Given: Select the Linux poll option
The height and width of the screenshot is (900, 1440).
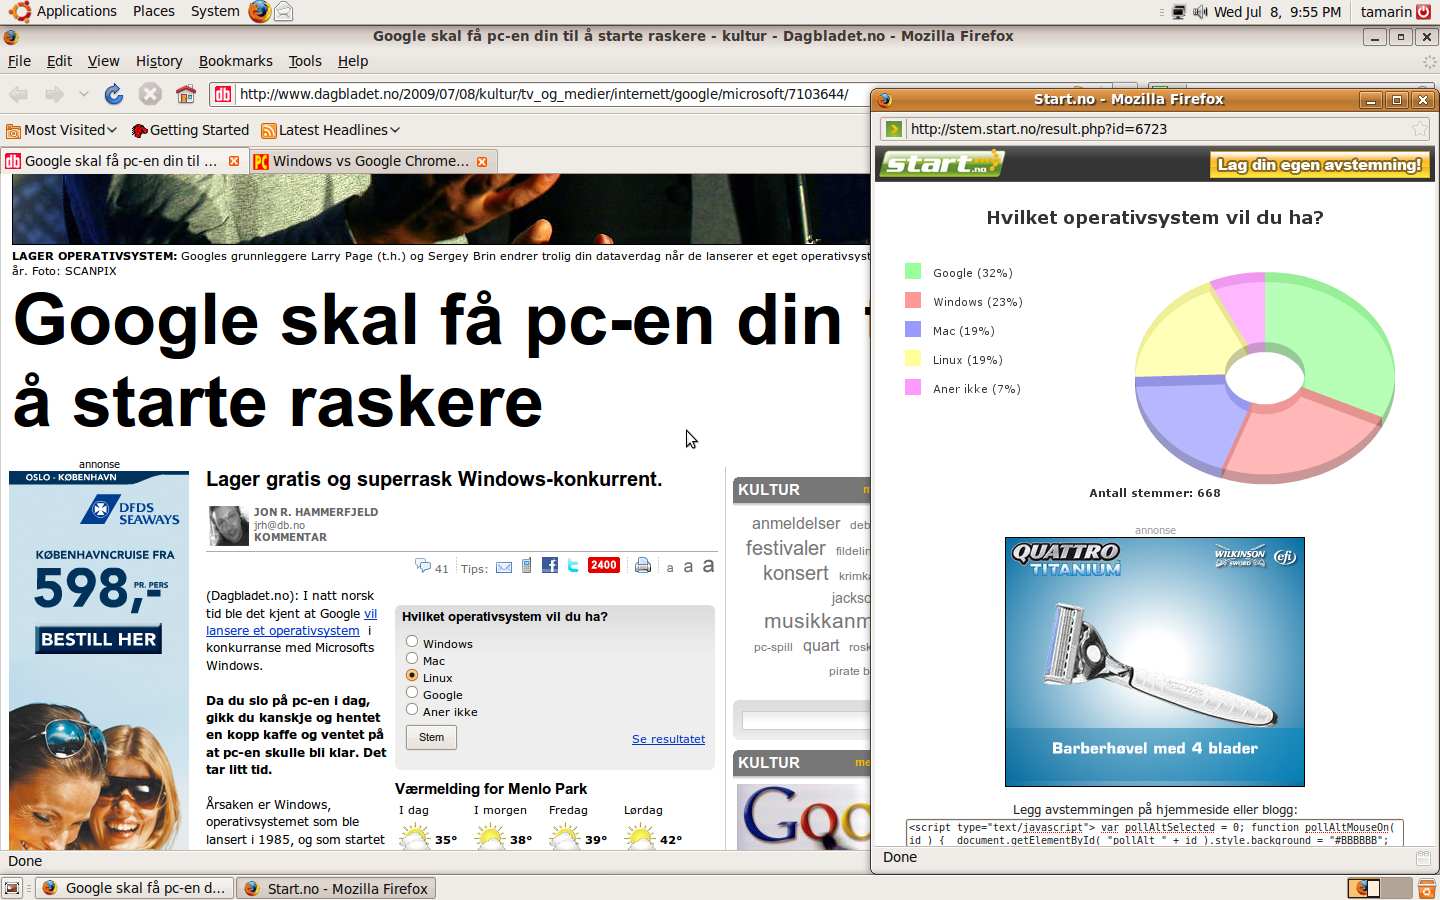Looking at the screenshot, I should click(x=412, y=675).
